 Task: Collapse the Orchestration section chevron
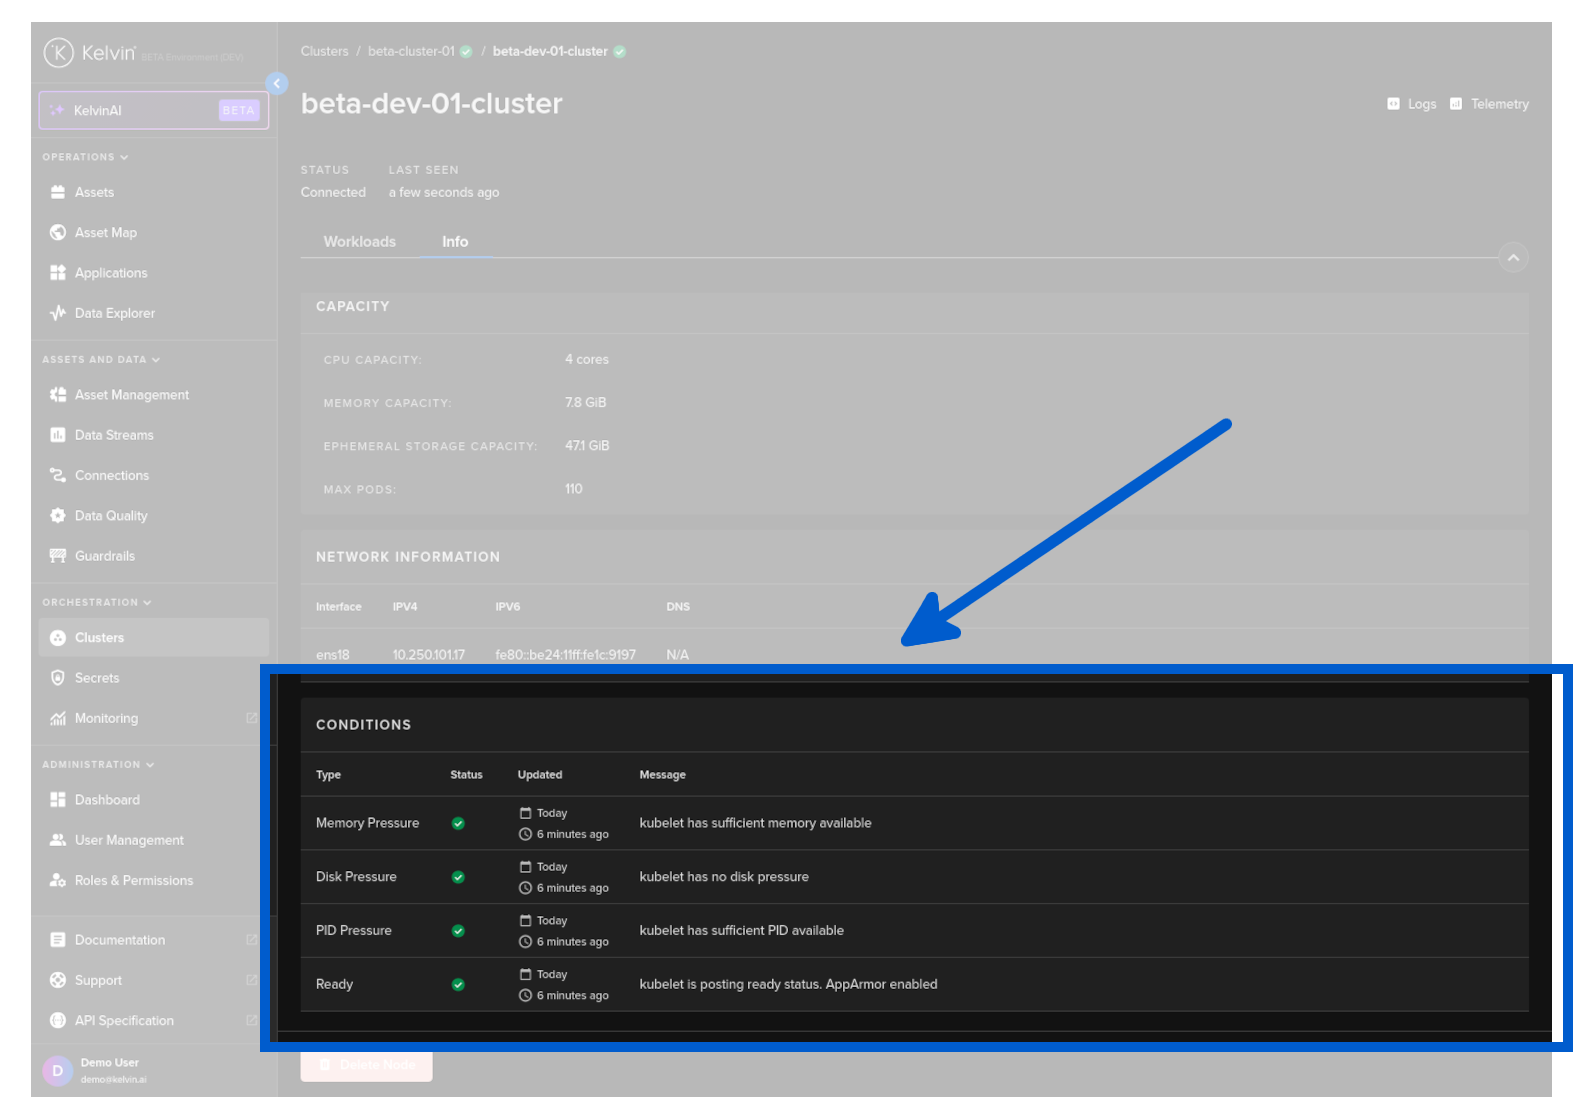tap(148, 603)
